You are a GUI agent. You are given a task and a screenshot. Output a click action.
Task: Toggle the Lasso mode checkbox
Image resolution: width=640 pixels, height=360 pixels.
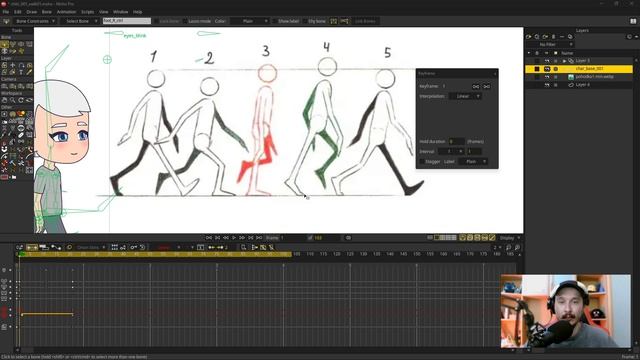(185, 21)
